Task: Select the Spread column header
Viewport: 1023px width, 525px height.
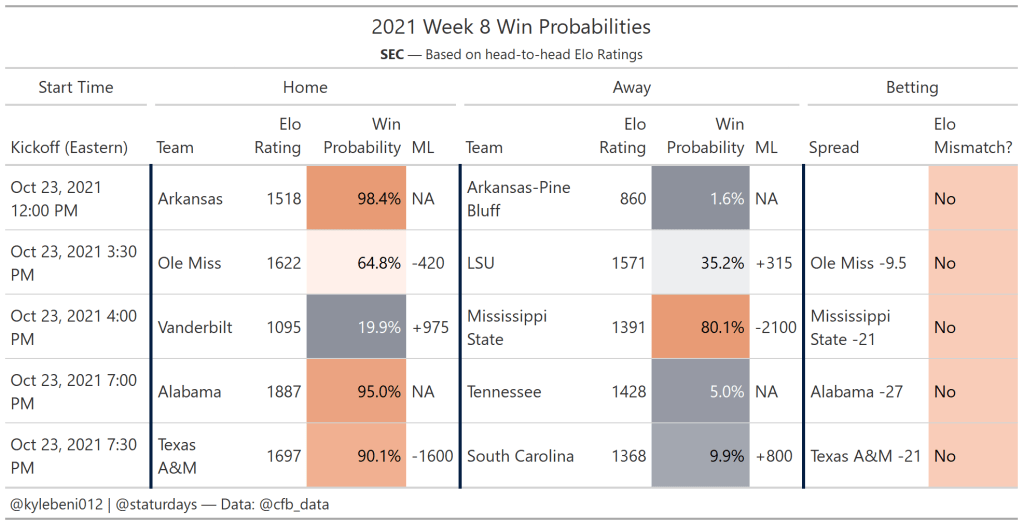Action: click(834, 147)
